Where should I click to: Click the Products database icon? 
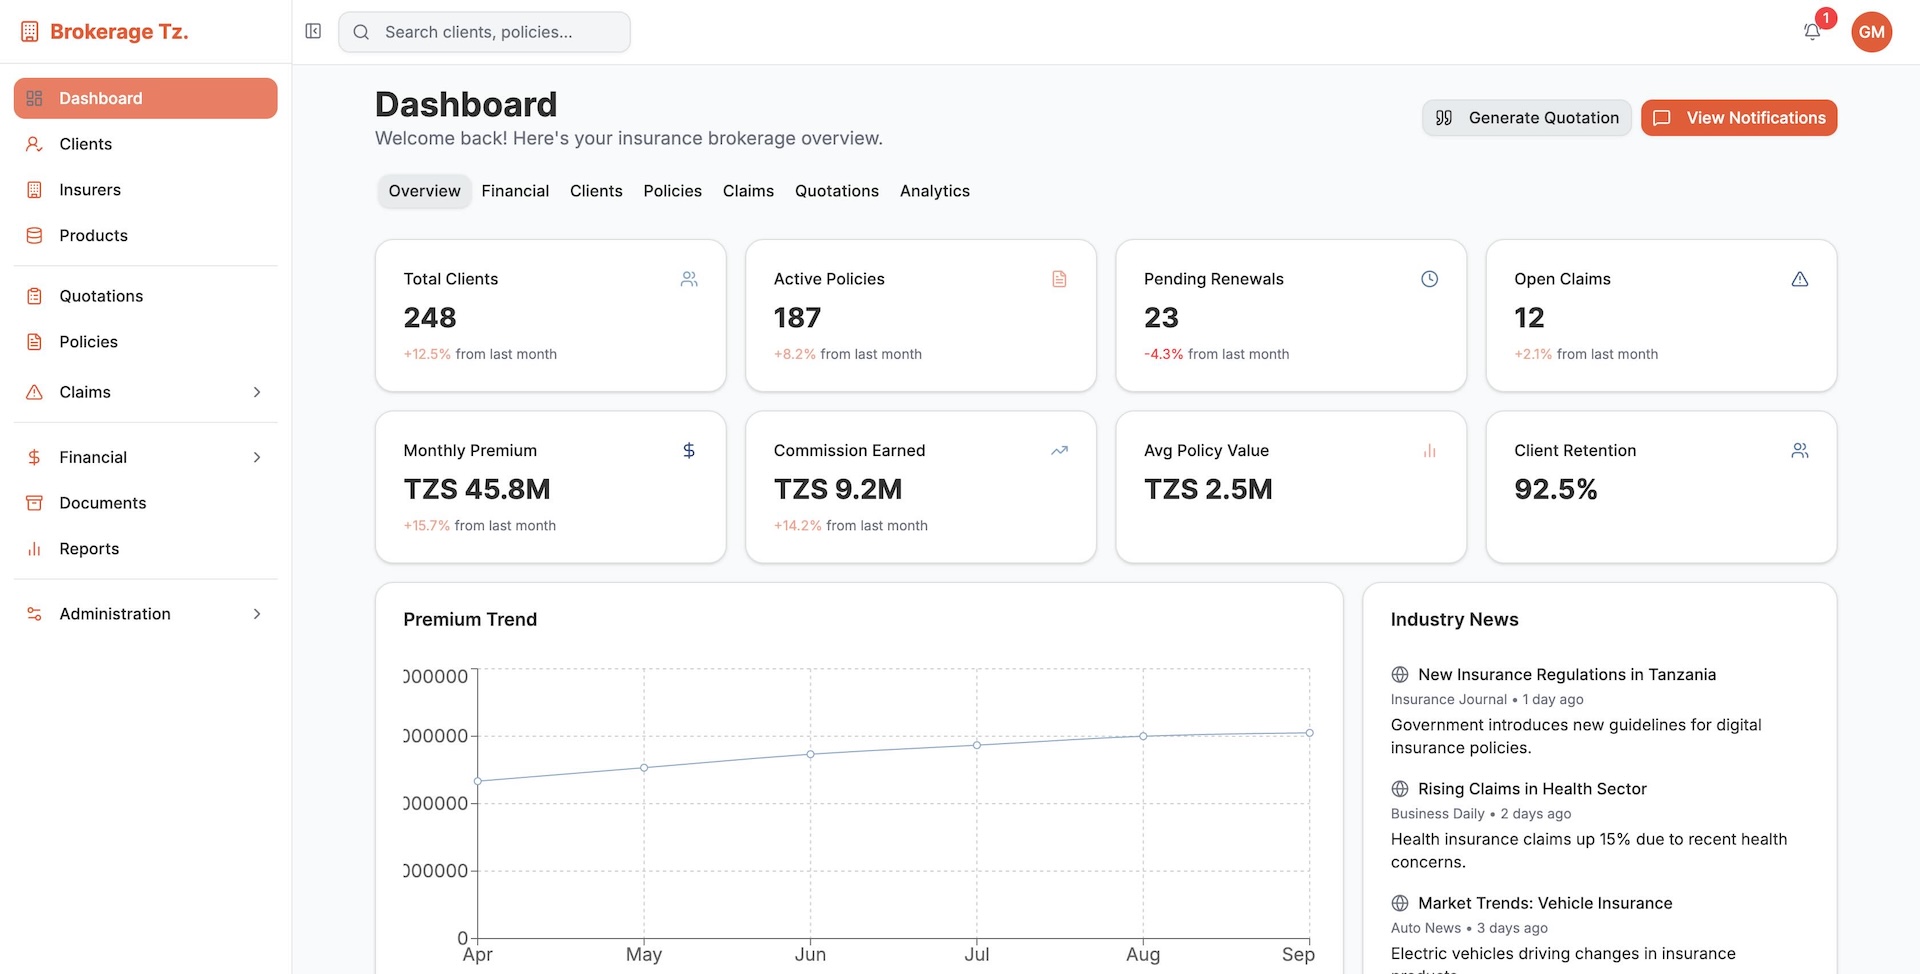34,236
